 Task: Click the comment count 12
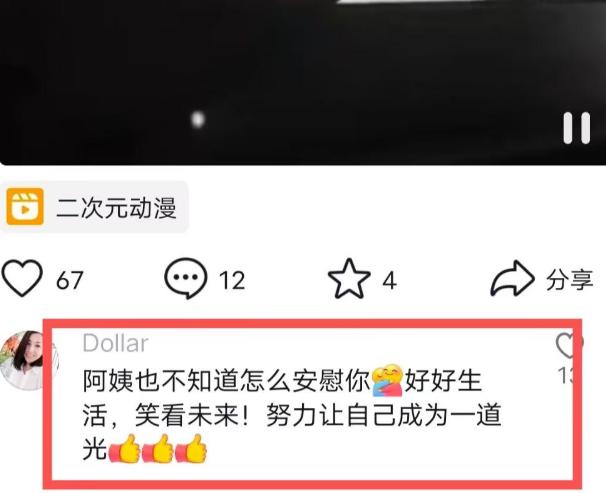point(232,280)
